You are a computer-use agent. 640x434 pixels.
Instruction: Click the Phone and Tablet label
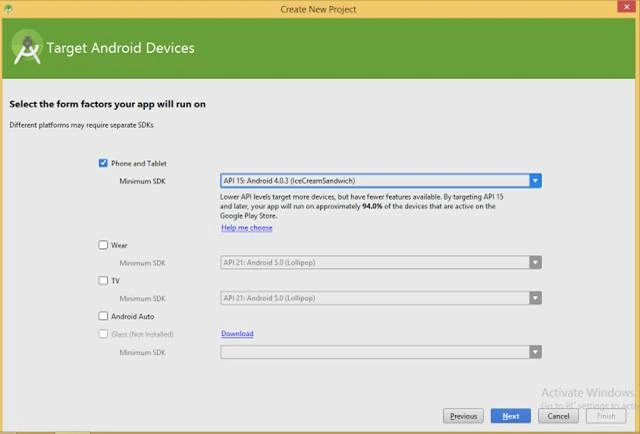click(139, 163)
